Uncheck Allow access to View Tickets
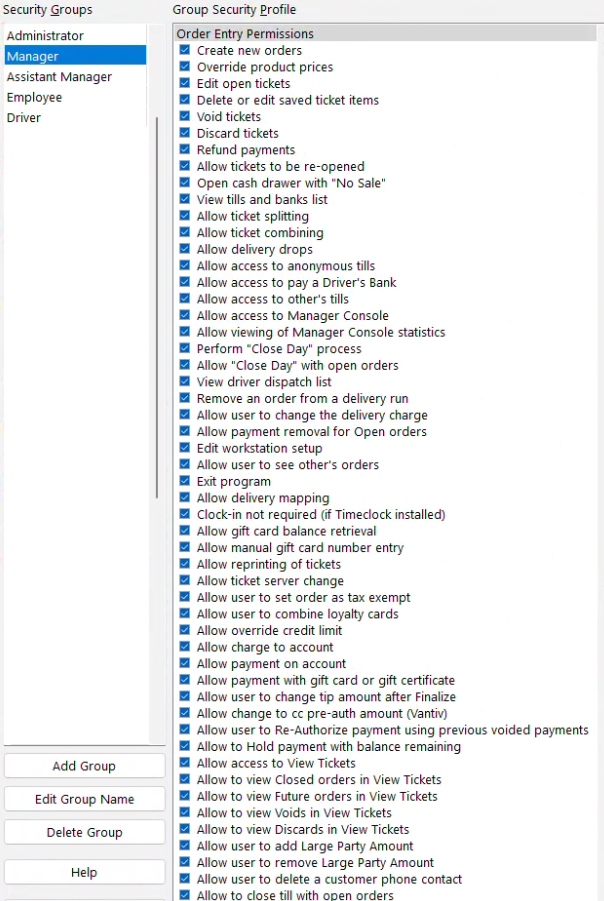The height and width of the screenshot is (901, 604). pyautogui.click(x=184, y=763)
